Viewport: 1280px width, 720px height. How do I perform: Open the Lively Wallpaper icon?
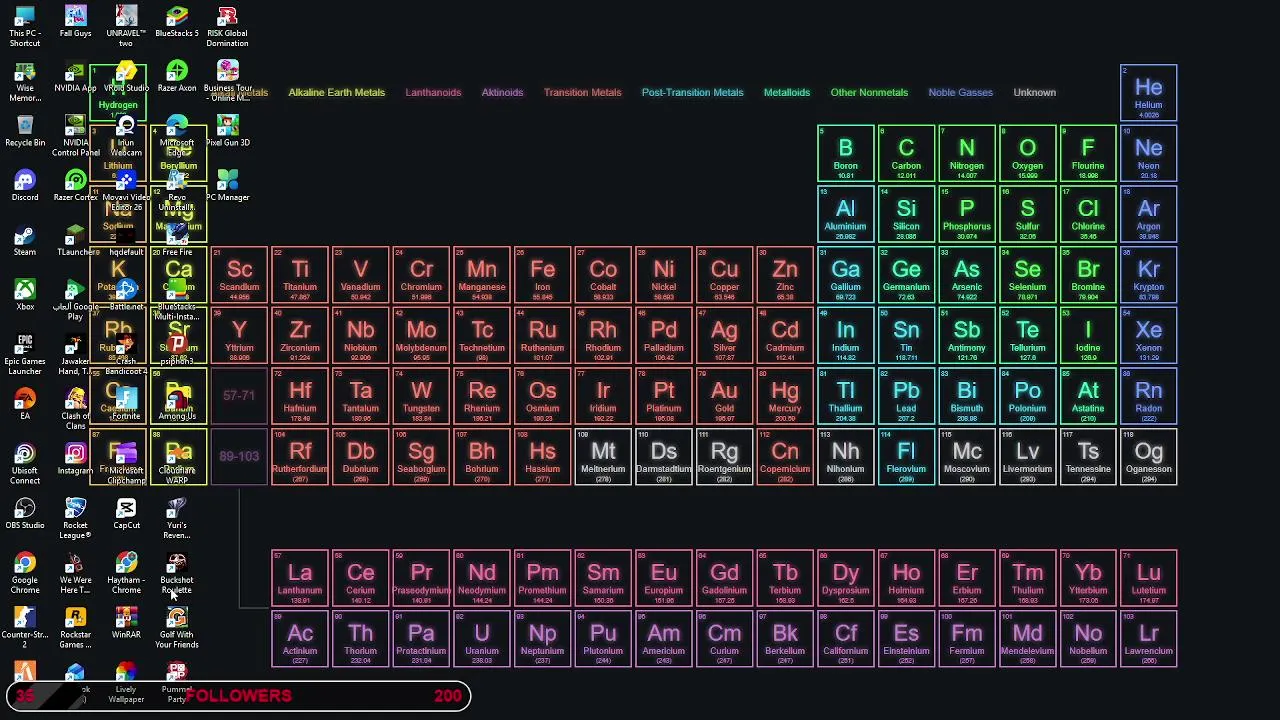tap(126, 683)
